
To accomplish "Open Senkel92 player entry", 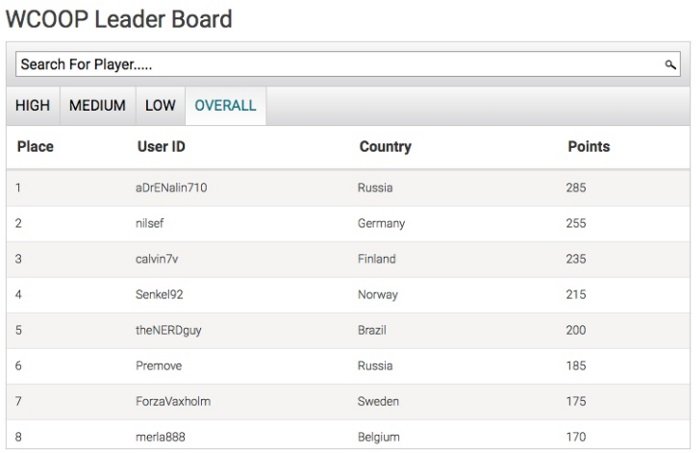I will 159,295.
